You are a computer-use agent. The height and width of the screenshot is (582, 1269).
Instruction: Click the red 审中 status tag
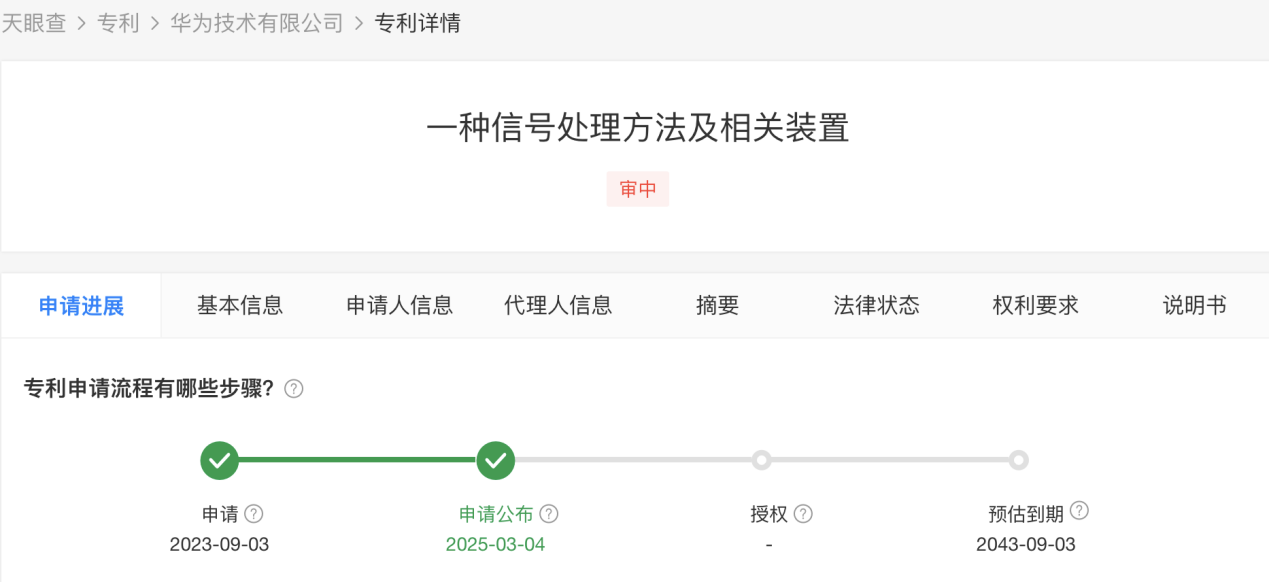pos(638,189)
